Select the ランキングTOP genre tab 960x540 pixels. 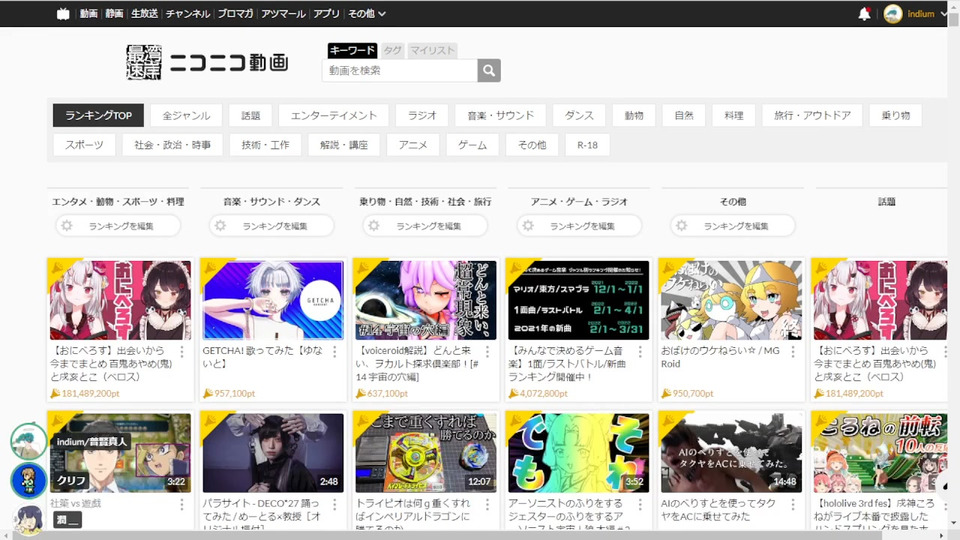coord(99,115)
